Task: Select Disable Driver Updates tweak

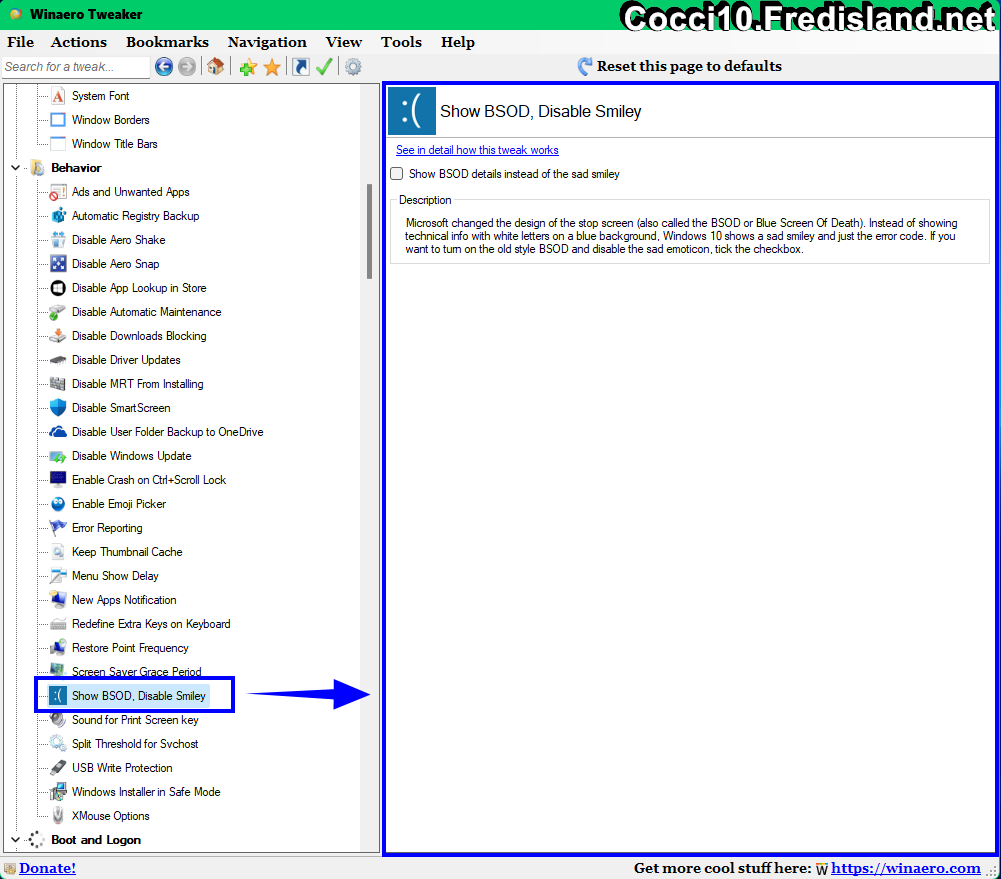Action: pos(126,360)
